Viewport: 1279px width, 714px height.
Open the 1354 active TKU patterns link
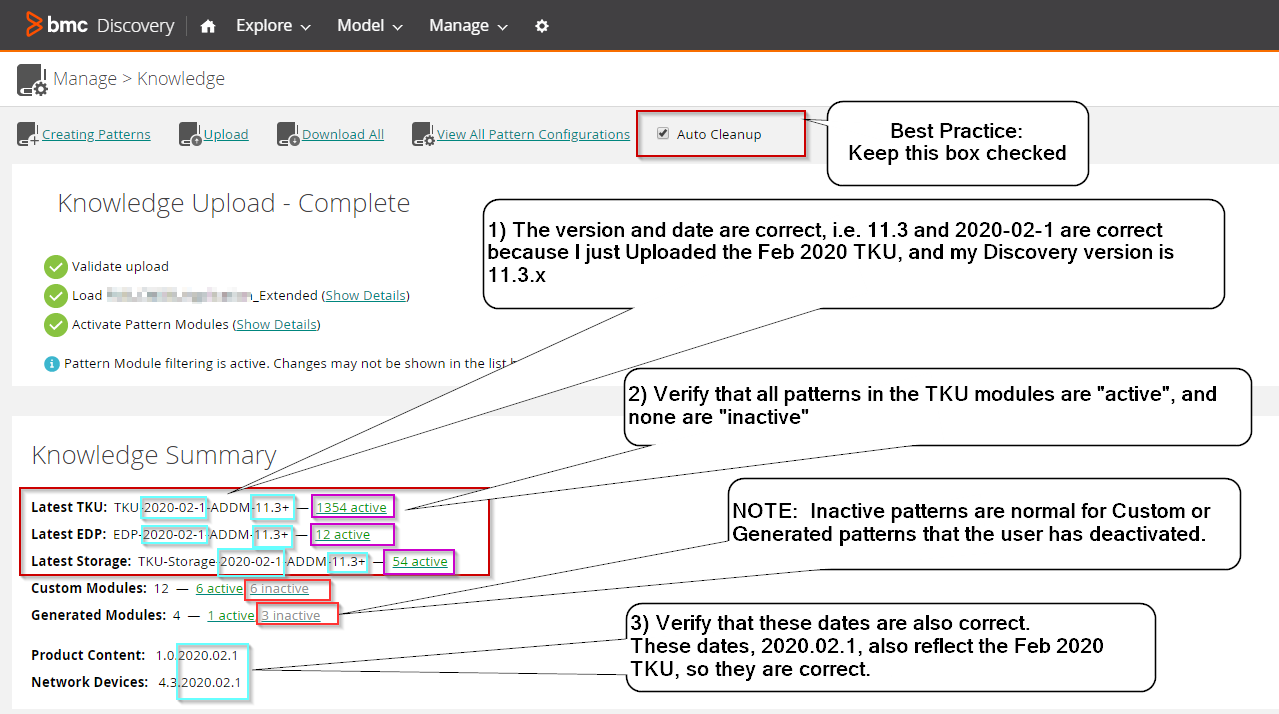(x=351, y=508)
